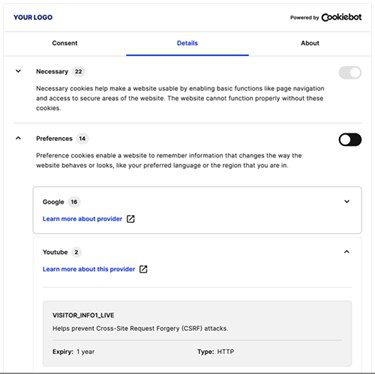
Task: Click the Youtube cookie count badge 2
Action: click(76, 252)
